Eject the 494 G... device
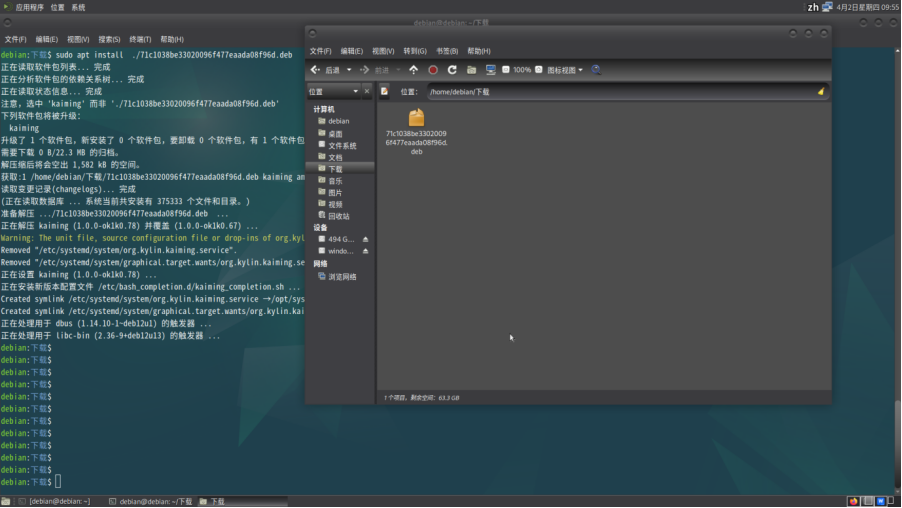Viewport: 902px width, 508px height. 365,240
